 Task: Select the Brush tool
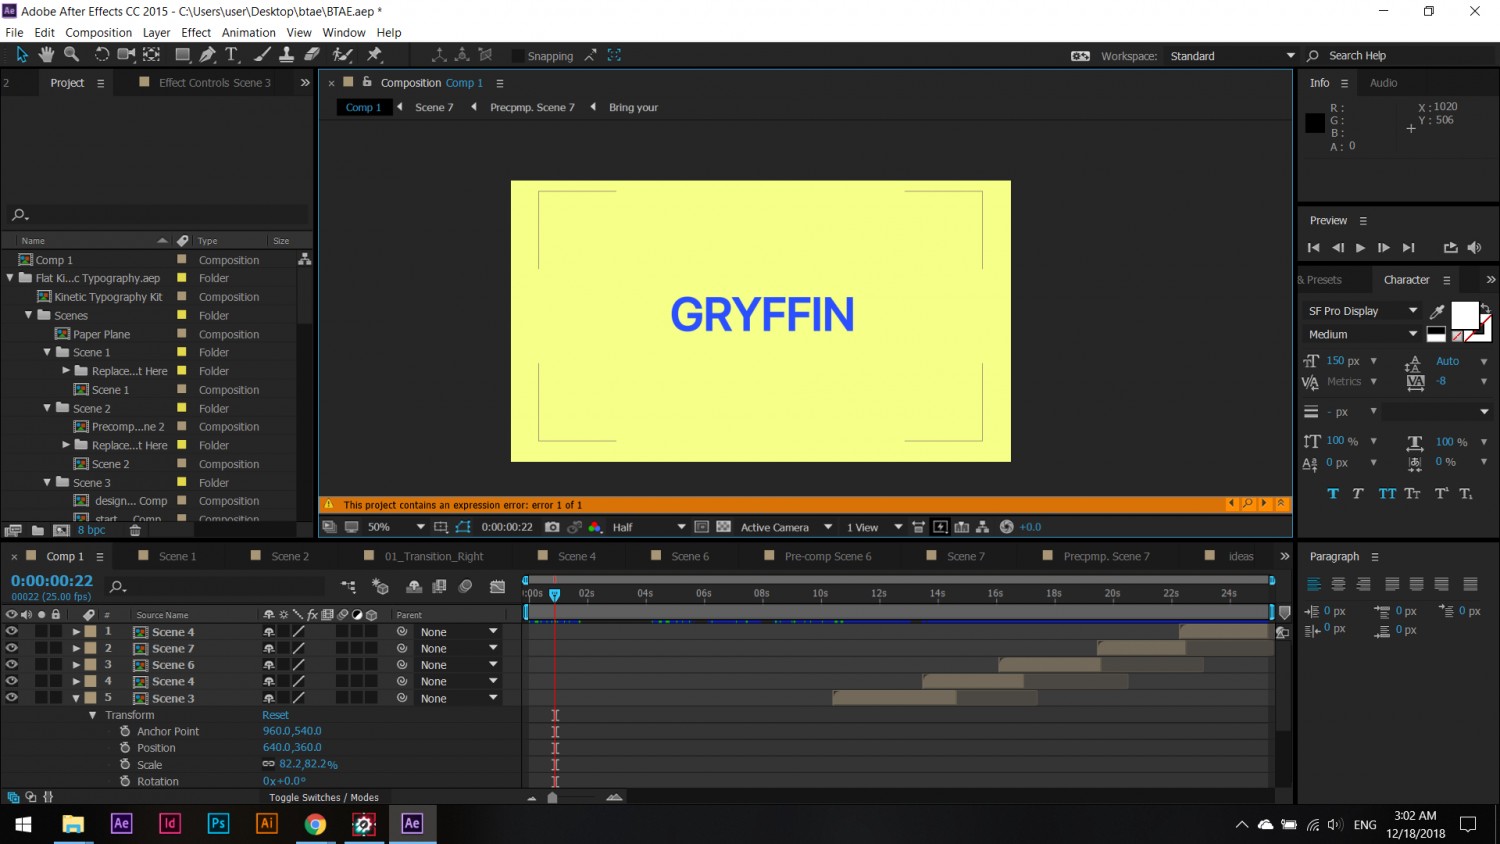click(262, 55)
